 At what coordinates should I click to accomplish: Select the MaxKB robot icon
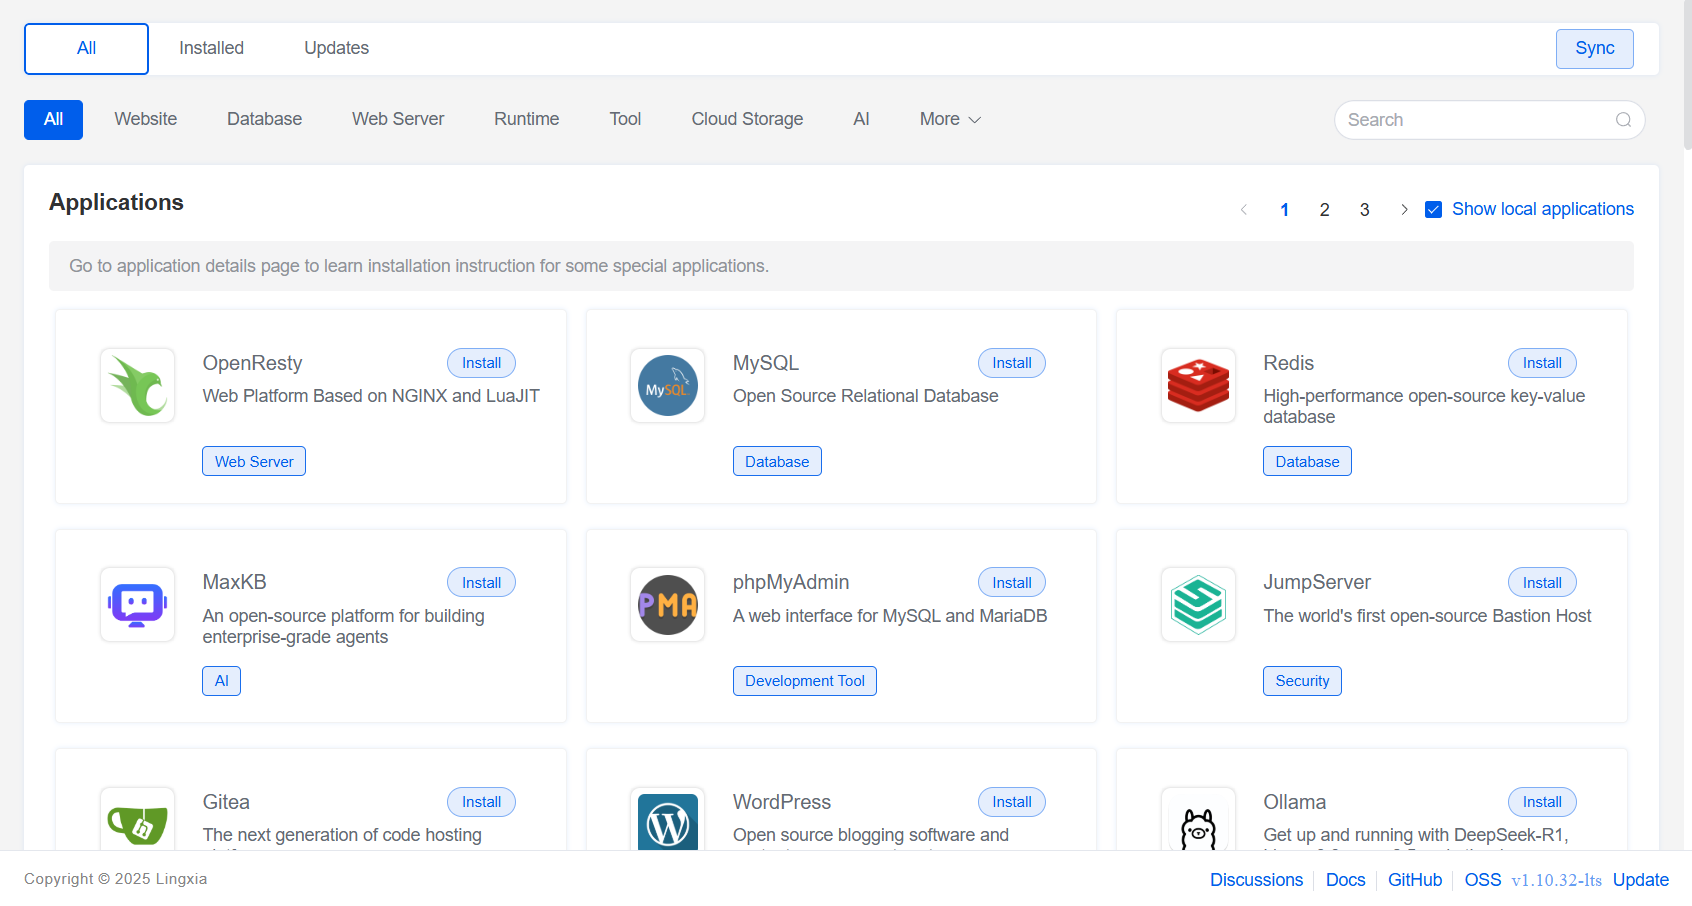click(x=138, y=605)
